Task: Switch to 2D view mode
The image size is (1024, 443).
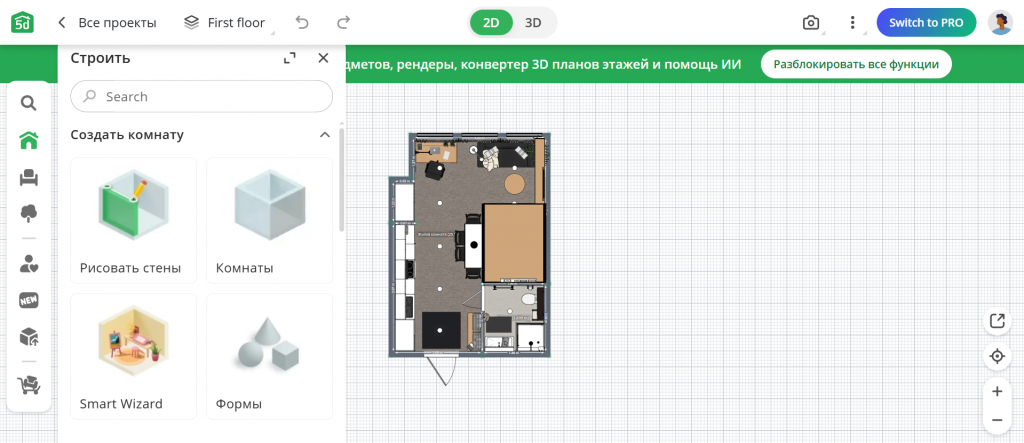Action: coord(491,22)
